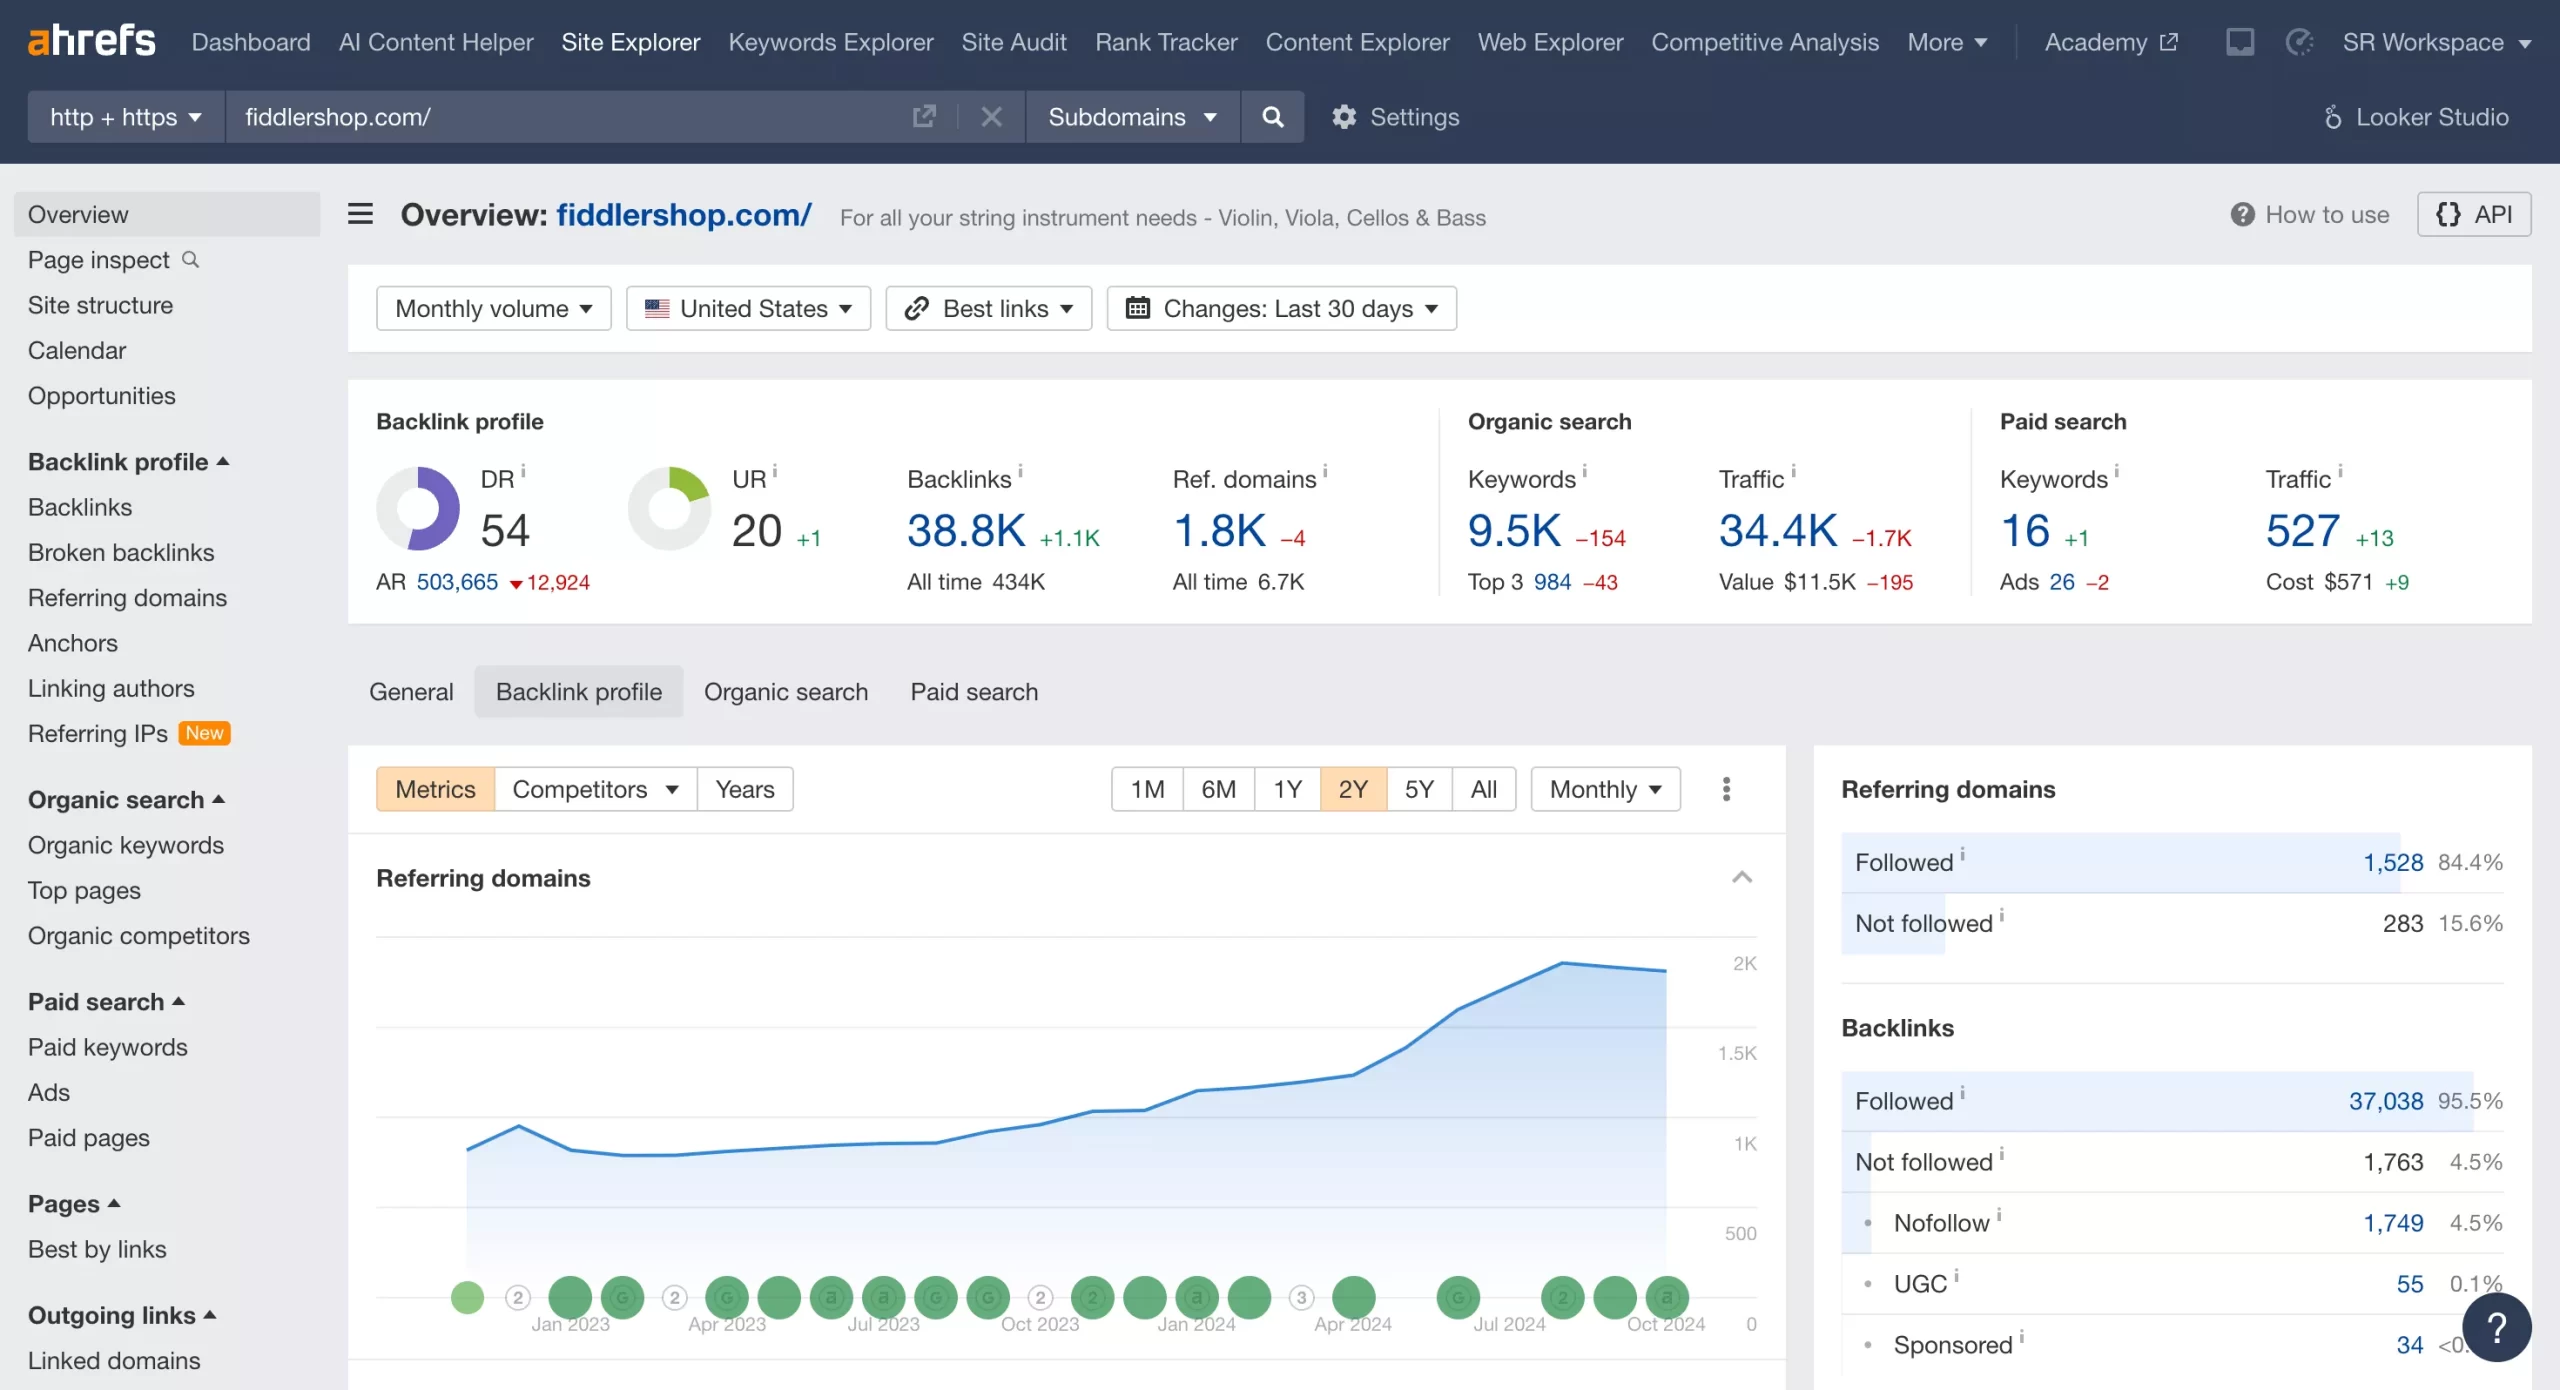The image size is (2560, 1390).
Task: Click the search magnifier button
Action: (x=1272, y=117)
